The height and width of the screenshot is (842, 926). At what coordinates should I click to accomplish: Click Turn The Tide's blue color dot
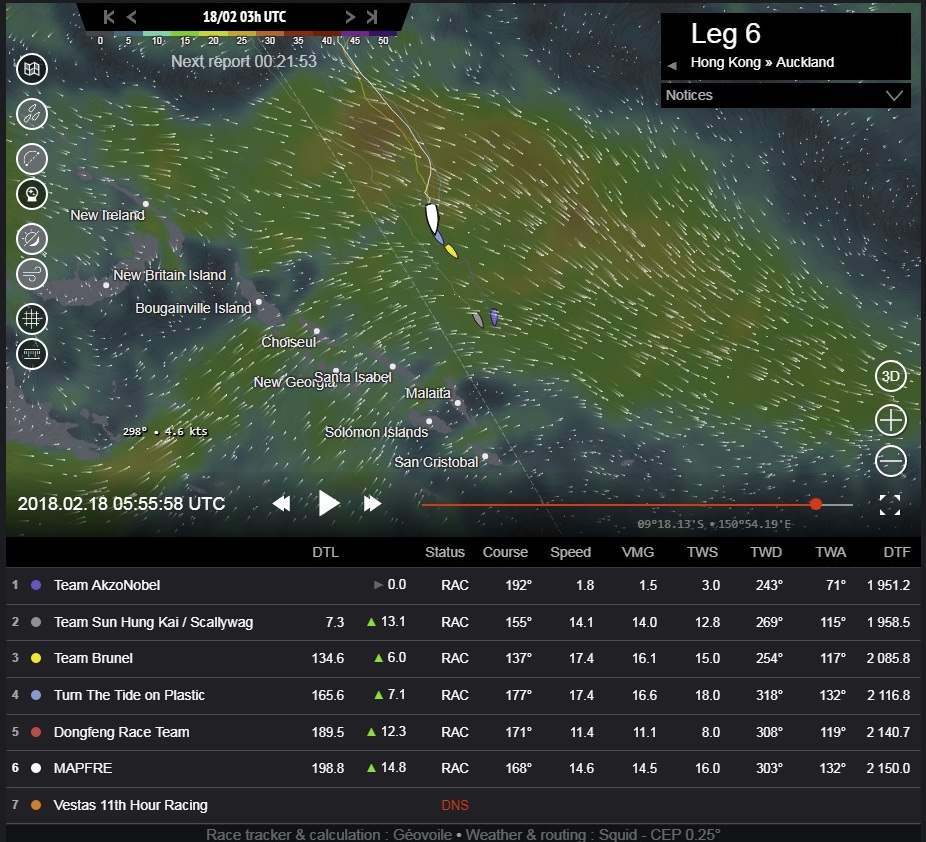[36, 695]
